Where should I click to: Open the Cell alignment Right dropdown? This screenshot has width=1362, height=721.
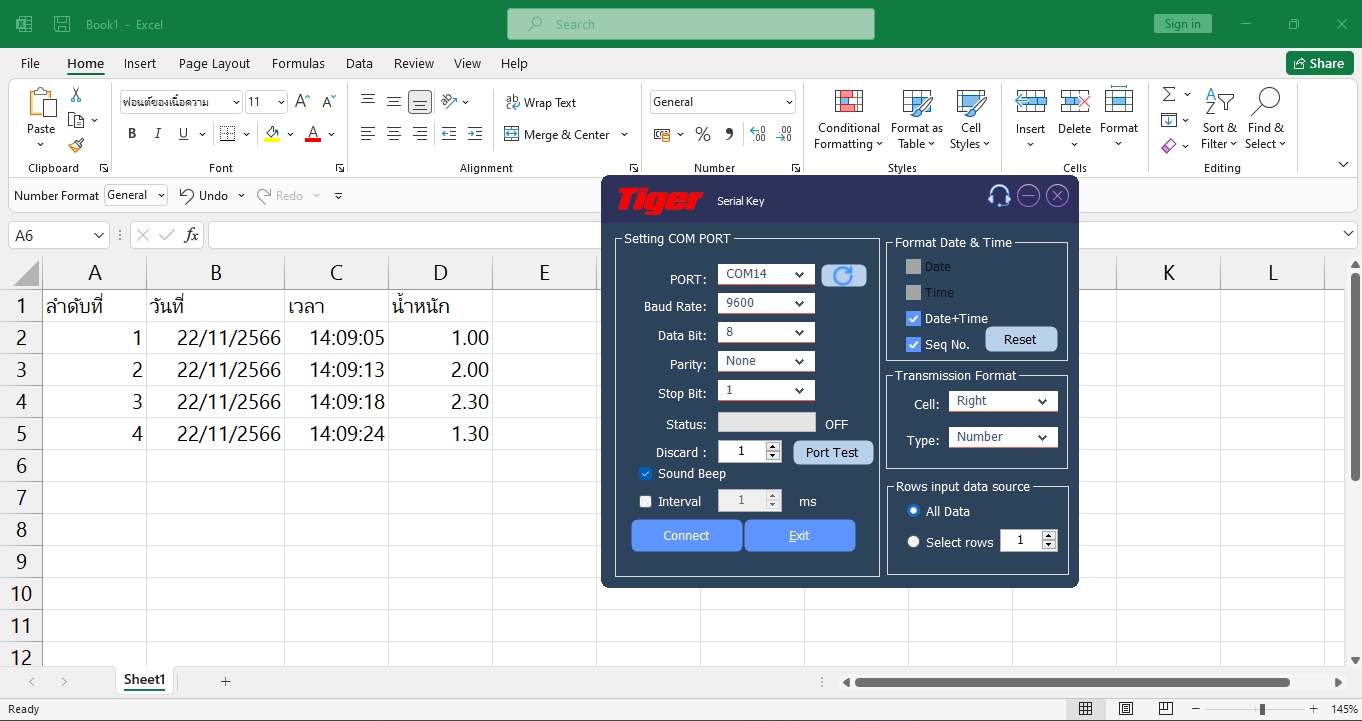click(1003, 401)
